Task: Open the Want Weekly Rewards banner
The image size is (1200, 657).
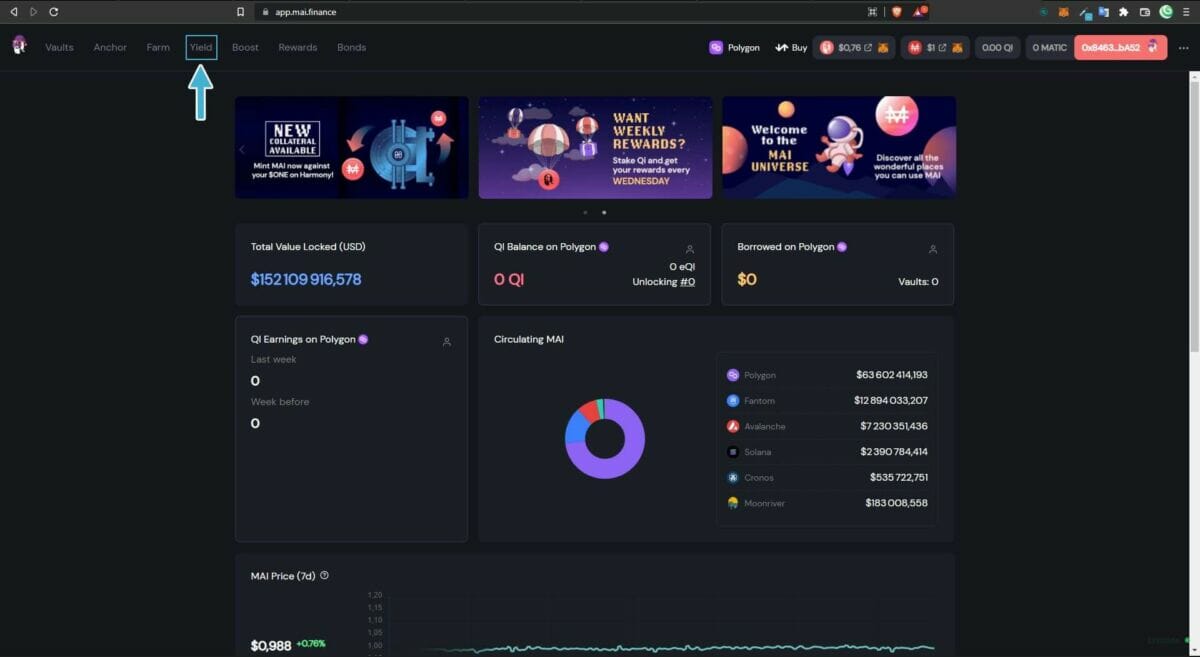Action: 595,147
